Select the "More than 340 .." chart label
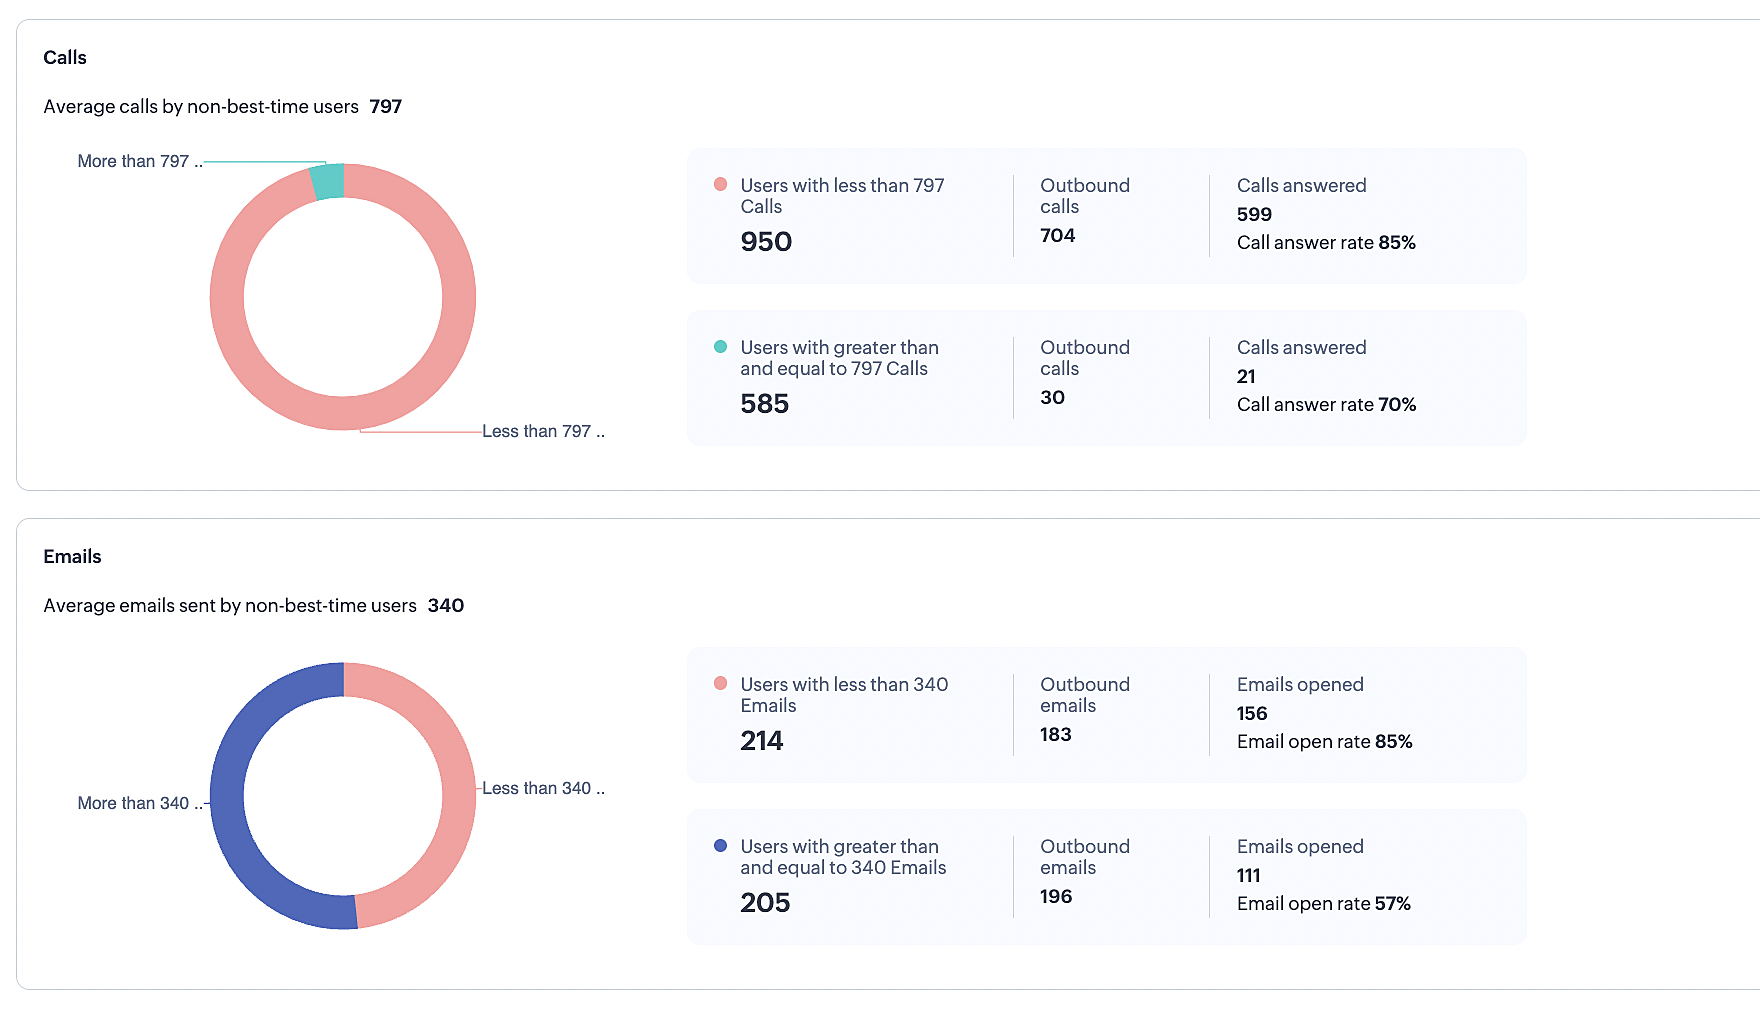The image size is (1760, 1012). [x=140, y=803]
